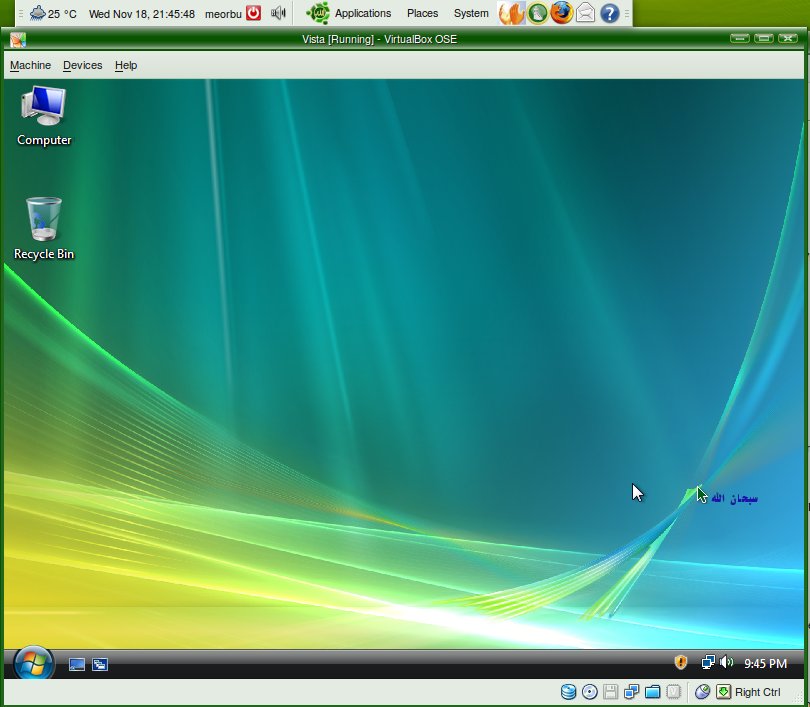The height and width of the screenshot is (707, 810).
Task: Click the network adapters indicator
Action: 631,692
